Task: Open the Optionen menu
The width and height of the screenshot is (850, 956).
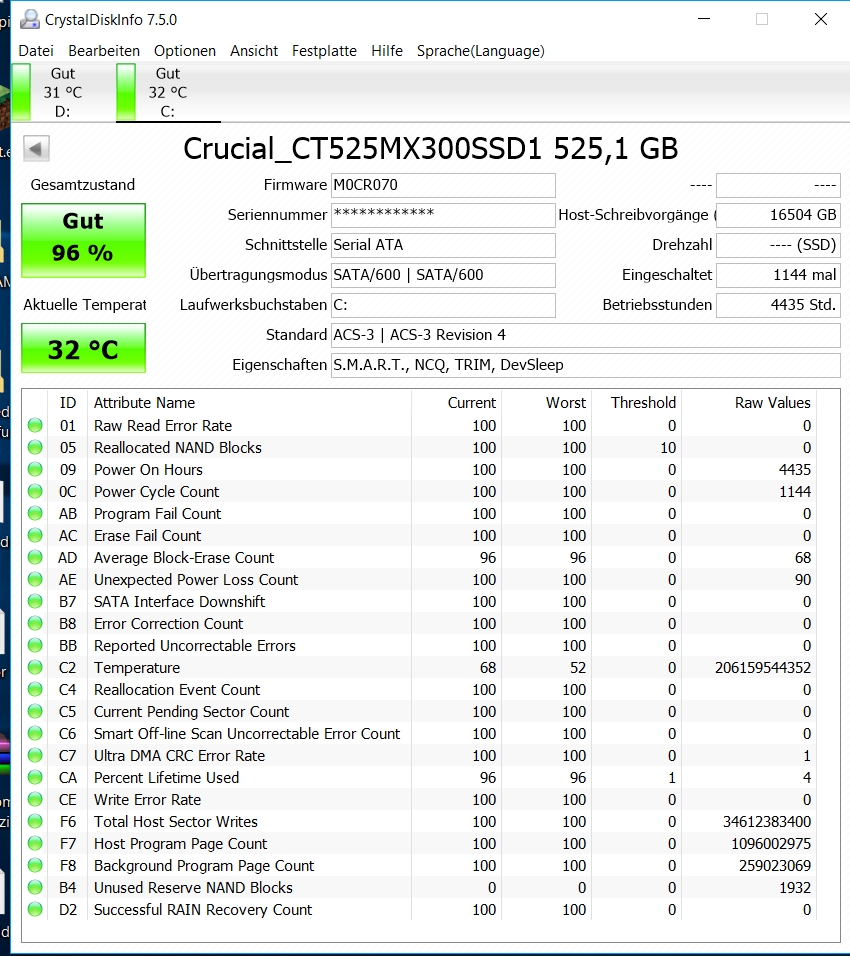Action: (x=185, y=51)
